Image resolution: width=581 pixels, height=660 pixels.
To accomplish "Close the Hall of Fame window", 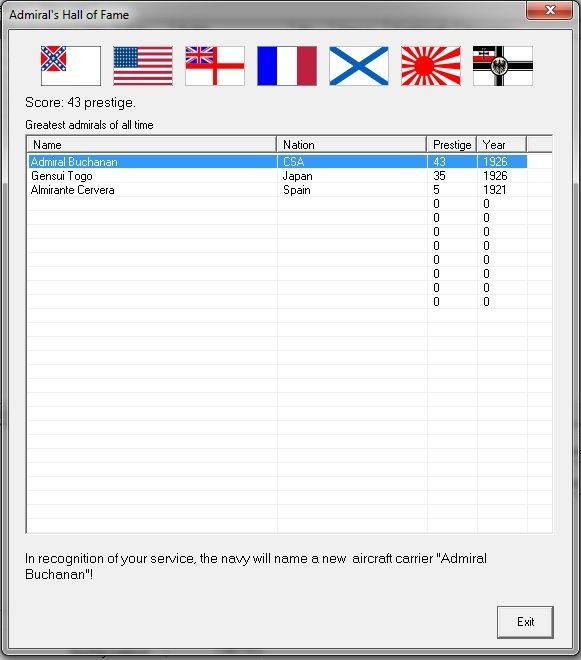I will click(549, 10).
